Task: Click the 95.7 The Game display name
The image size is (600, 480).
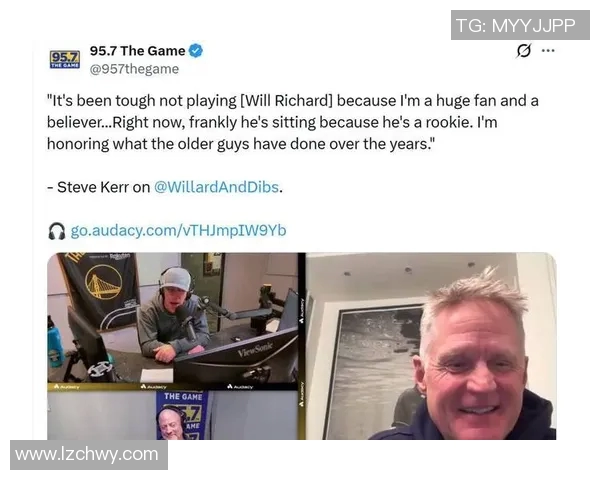Action: (x=137, y=51)
